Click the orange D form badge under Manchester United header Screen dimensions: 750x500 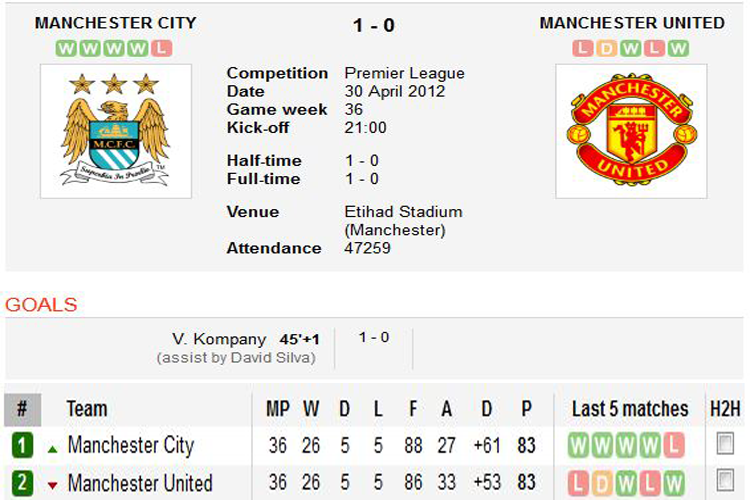[602, 48]
